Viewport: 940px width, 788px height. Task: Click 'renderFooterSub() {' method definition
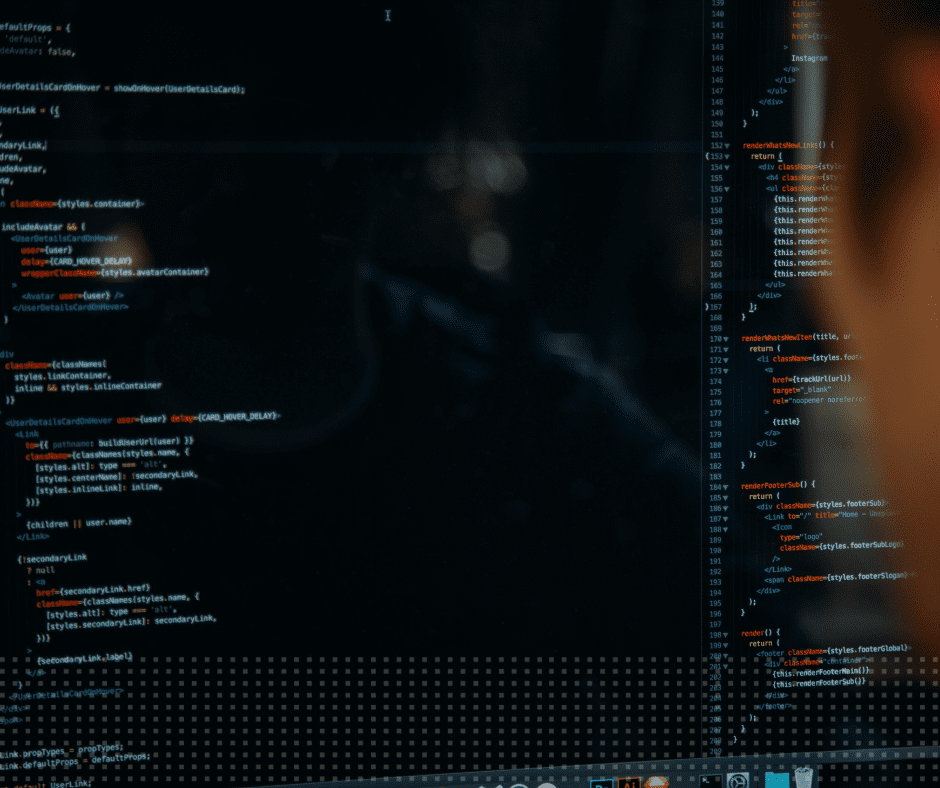pos(778,485)
